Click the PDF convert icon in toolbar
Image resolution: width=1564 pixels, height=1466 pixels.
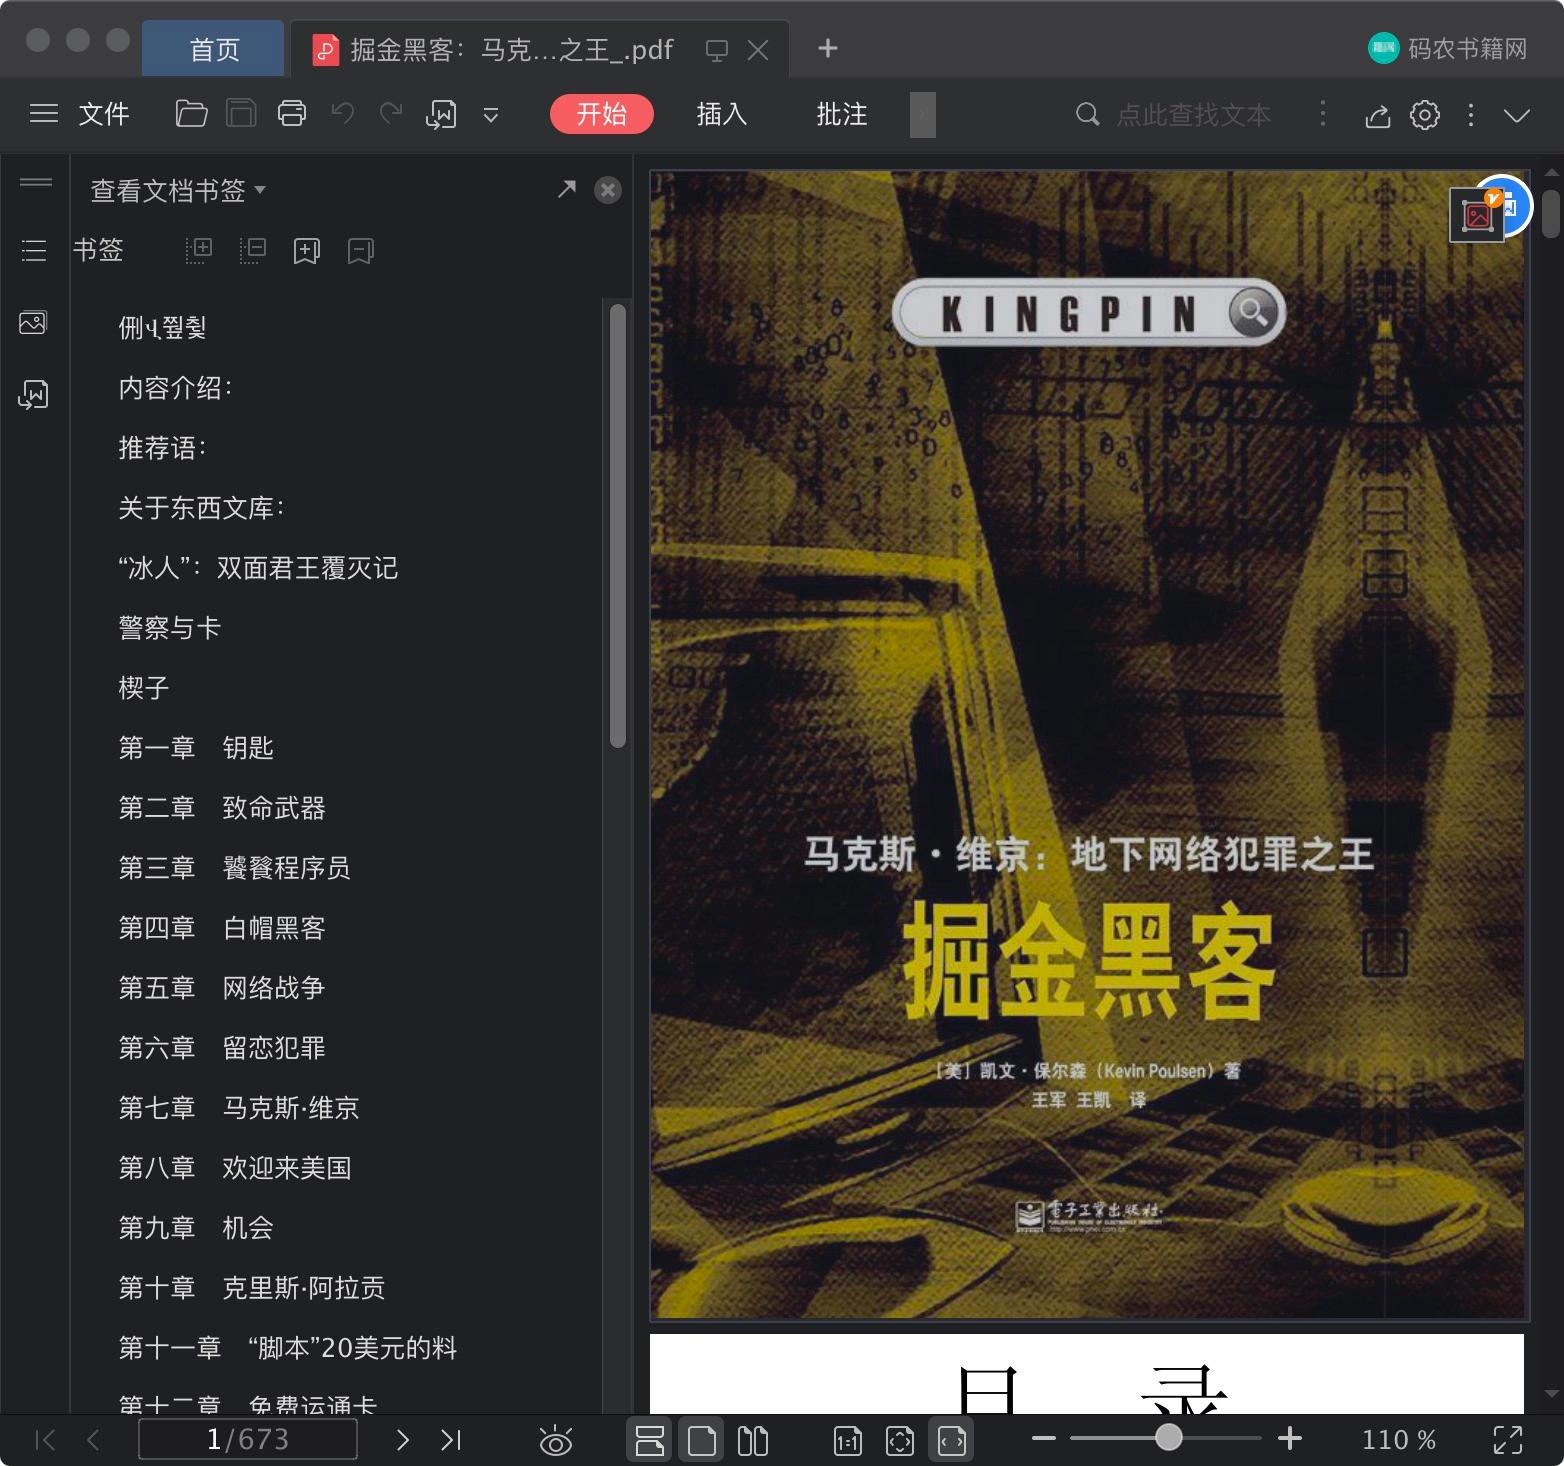[441, 114]
